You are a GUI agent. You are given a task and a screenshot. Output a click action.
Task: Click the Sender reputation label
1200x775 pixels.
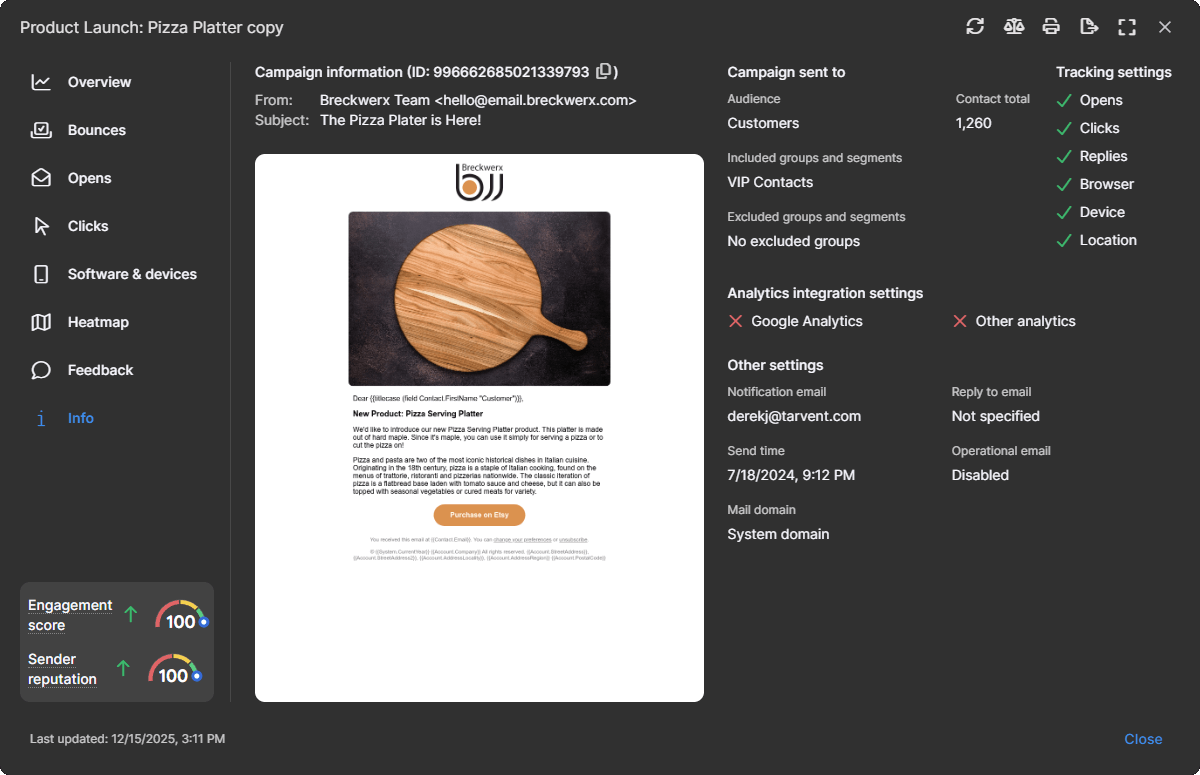(62, 669)
